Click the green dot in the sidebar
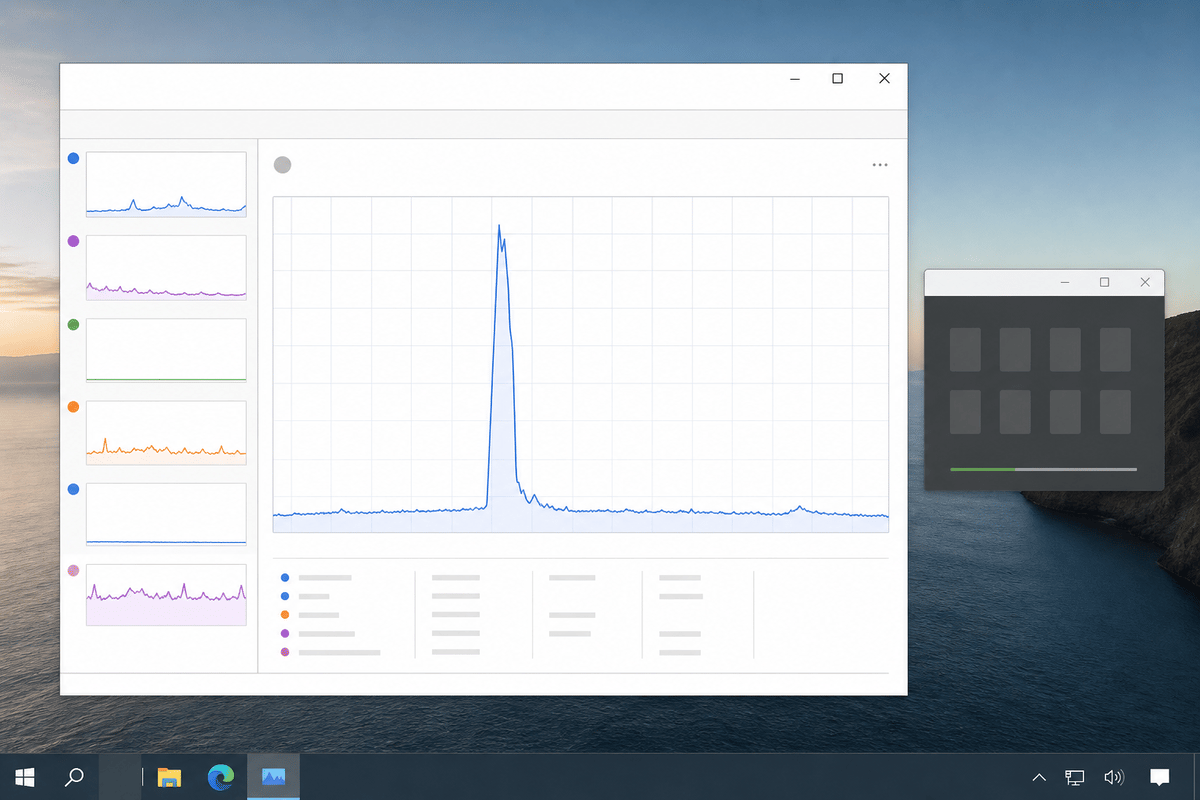 (73, 325)
